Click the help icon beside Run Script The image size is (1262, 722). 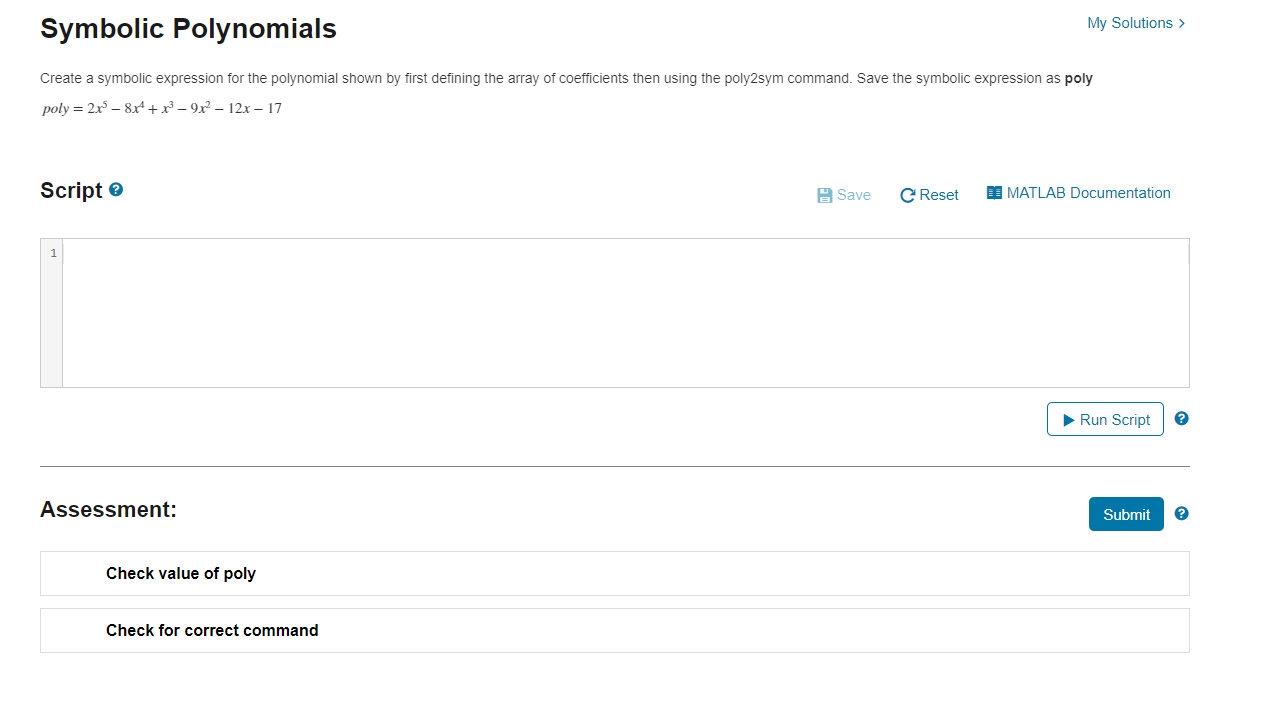1181,418
